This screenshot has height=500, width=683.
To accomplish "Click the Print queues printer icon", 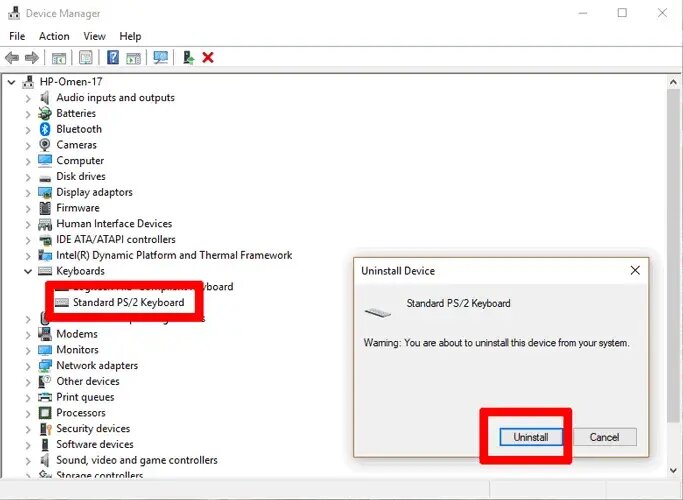I will point(45,397).
